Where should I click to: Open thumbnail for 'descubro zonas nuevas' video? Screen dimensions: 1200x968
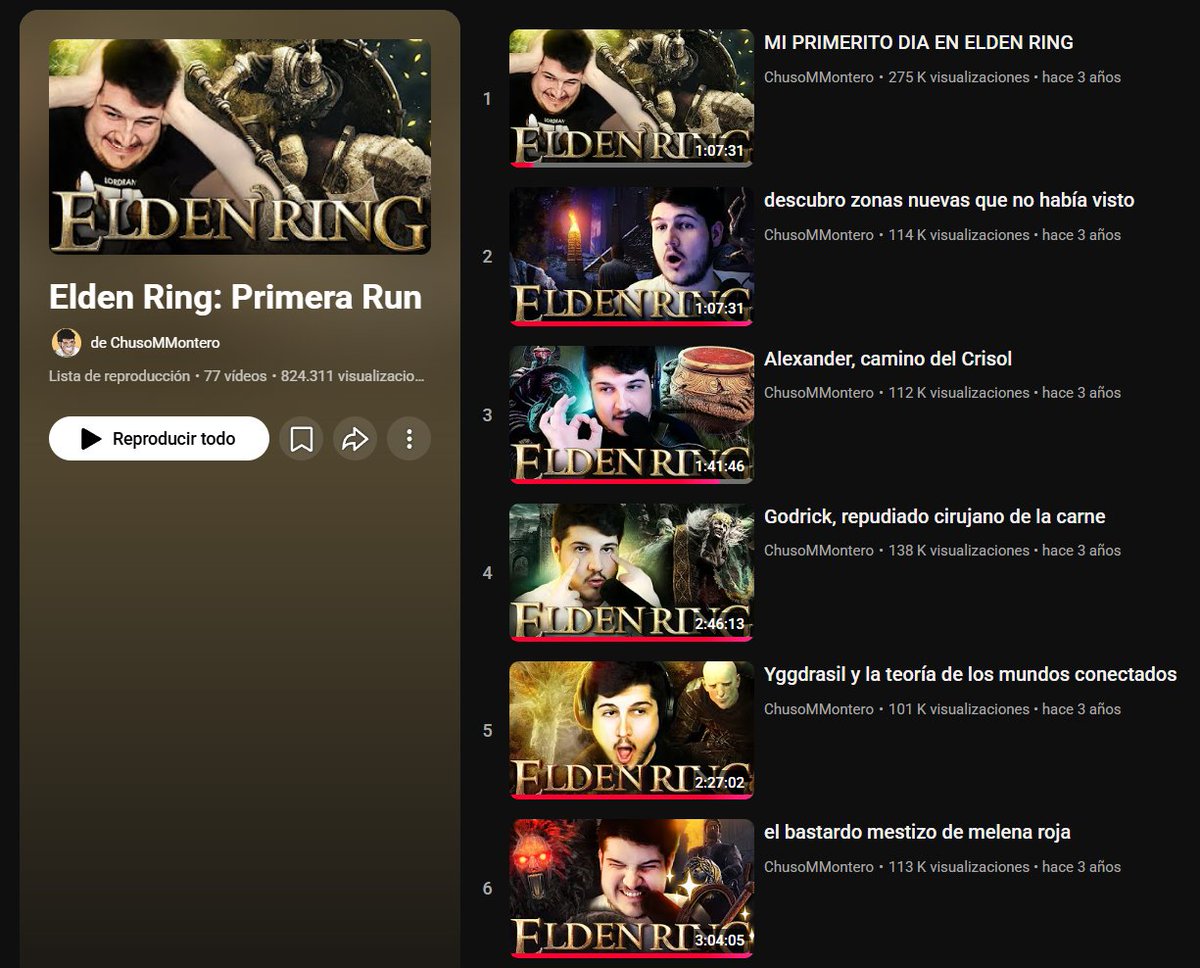coord(631,256)
